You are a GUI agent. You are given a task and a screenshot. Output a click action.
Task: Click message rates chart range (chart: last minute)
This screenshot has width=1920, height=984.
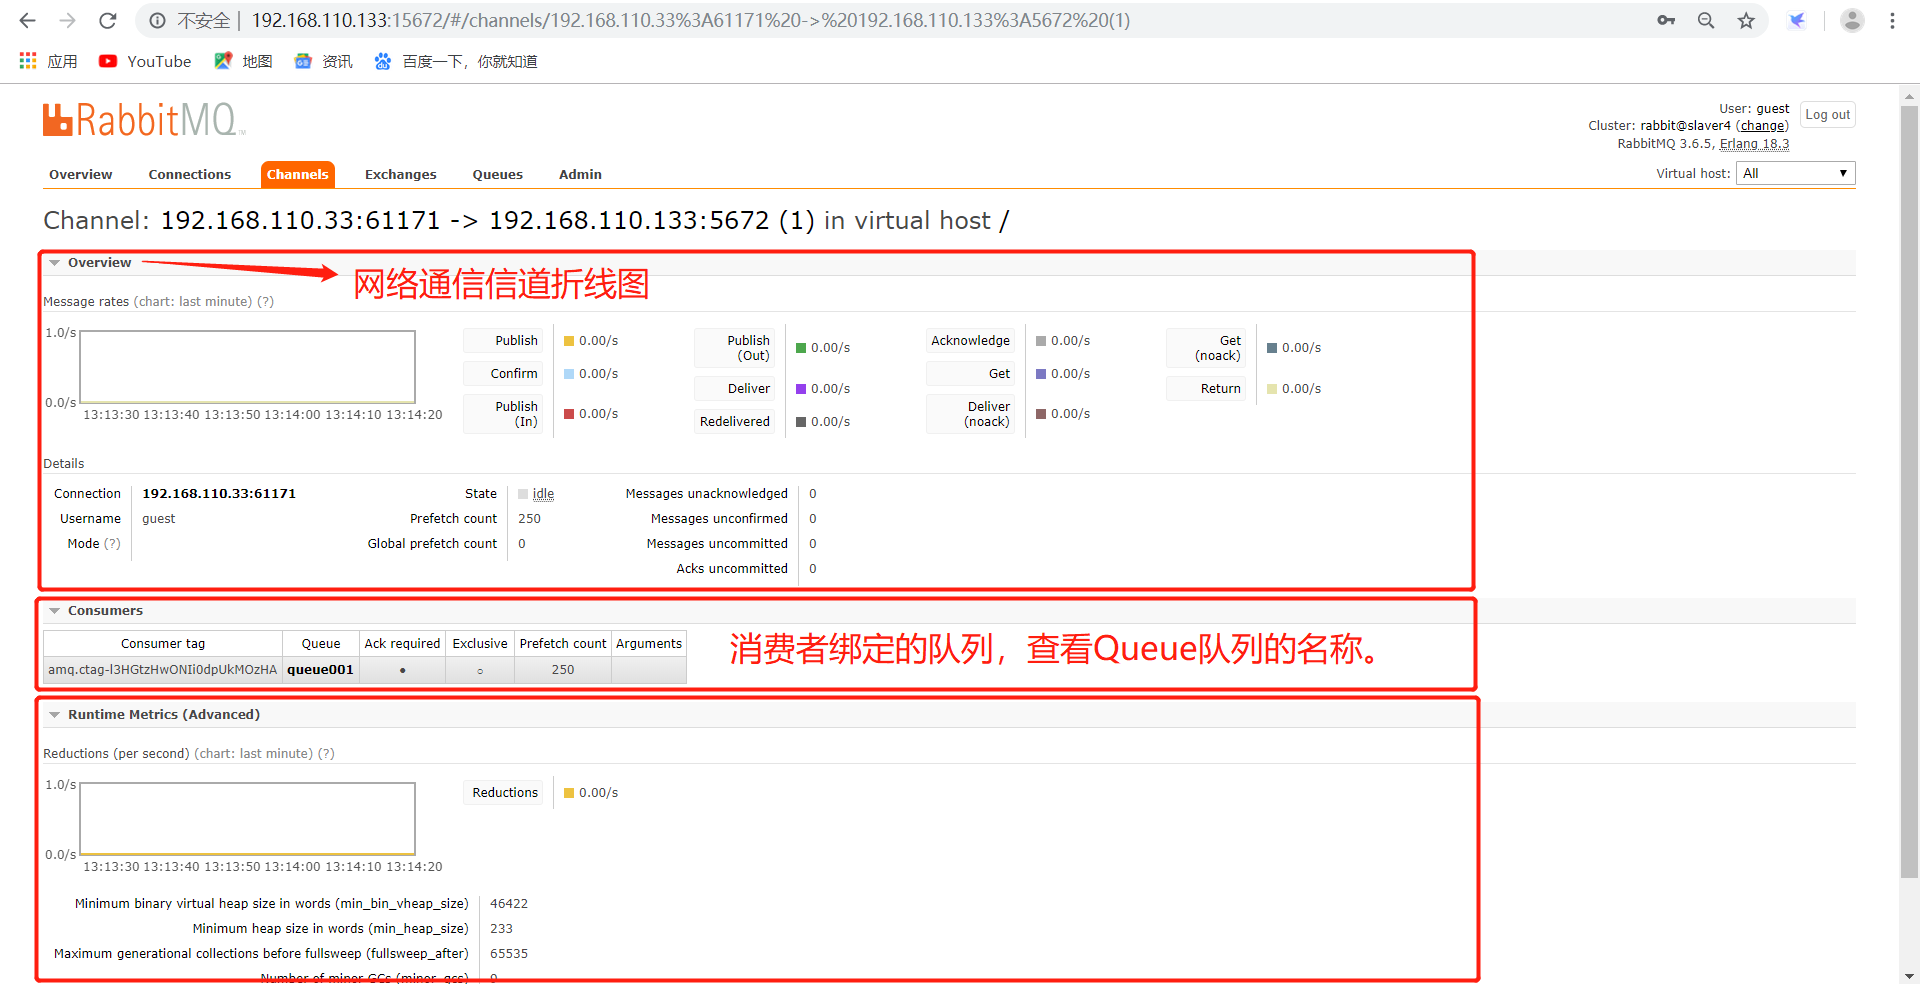[x=193, y=302]
